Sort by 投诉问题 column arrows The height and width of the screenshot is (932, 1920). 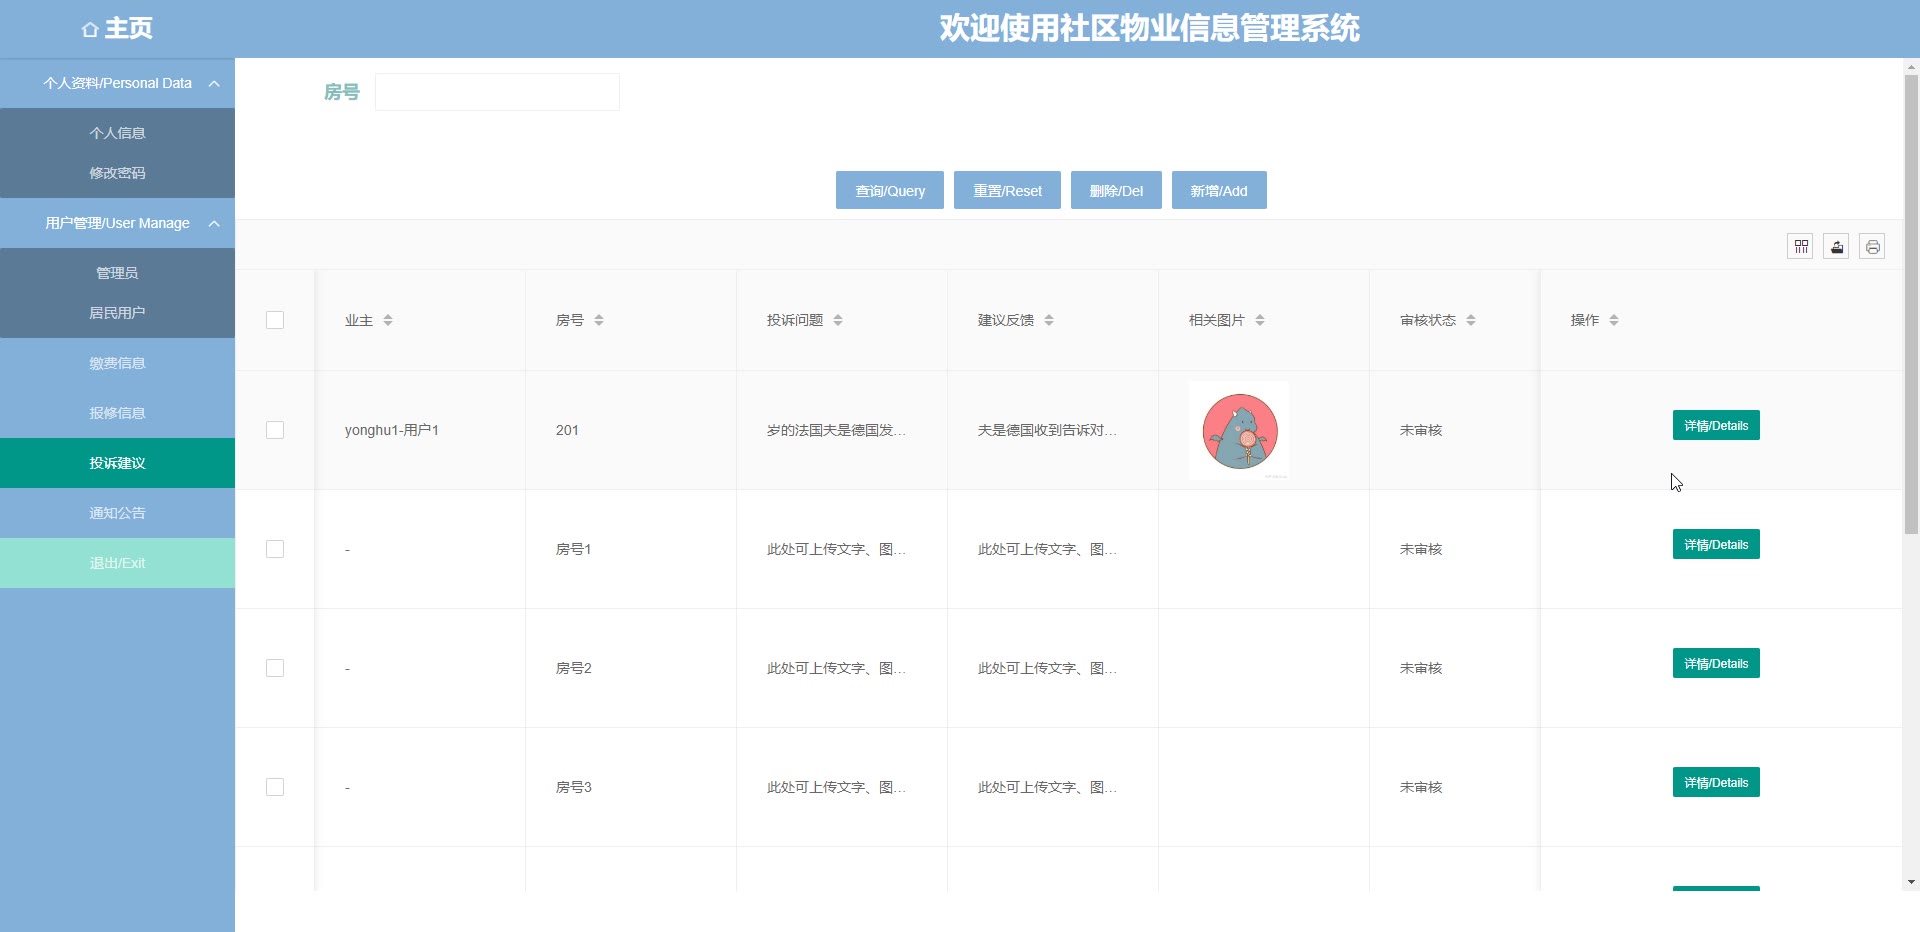tap(838, 320)
